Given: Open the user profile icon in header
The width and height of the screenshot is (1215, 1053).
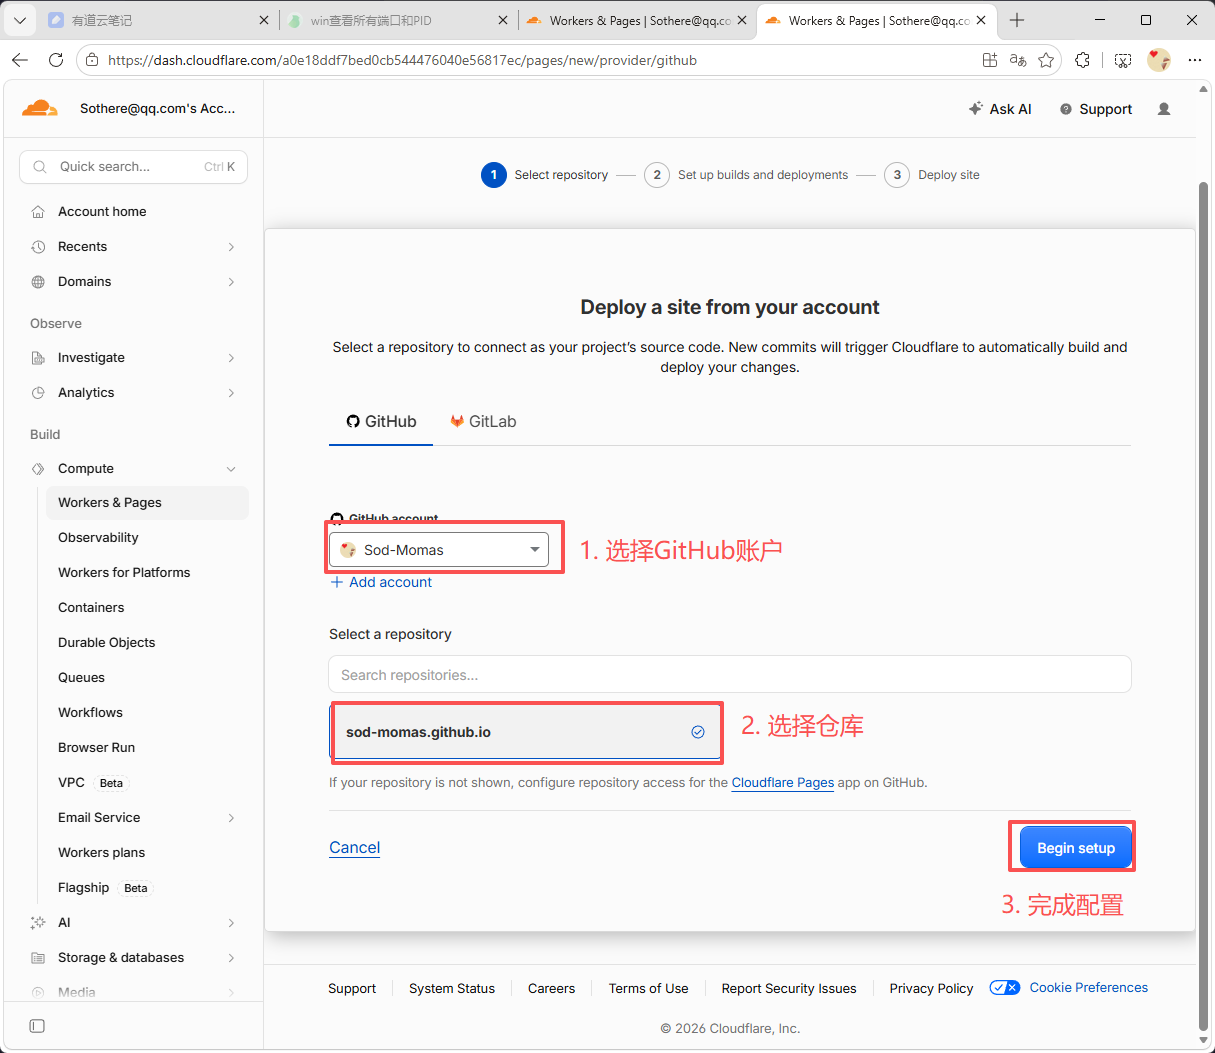Looking at the screenshot, I should coord(1164,109).
